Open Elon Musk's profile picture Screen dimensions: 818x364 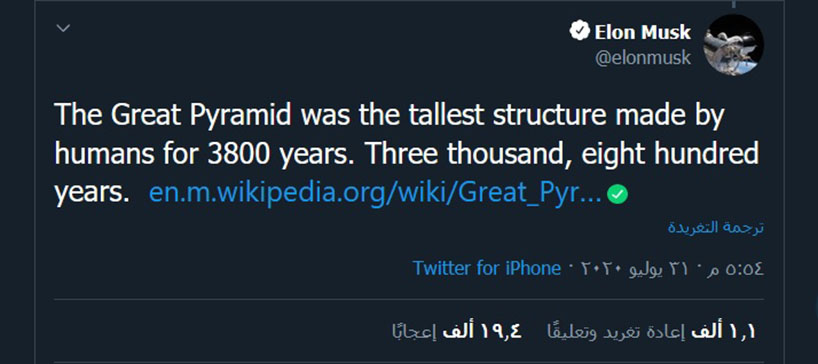coord(733,45)
